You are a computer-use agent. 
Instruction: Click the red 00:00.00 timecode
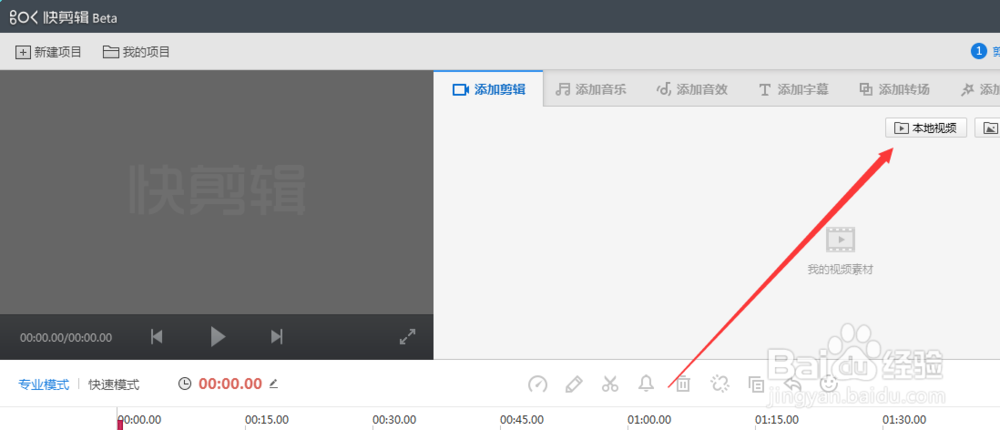(x=230, y=383)
